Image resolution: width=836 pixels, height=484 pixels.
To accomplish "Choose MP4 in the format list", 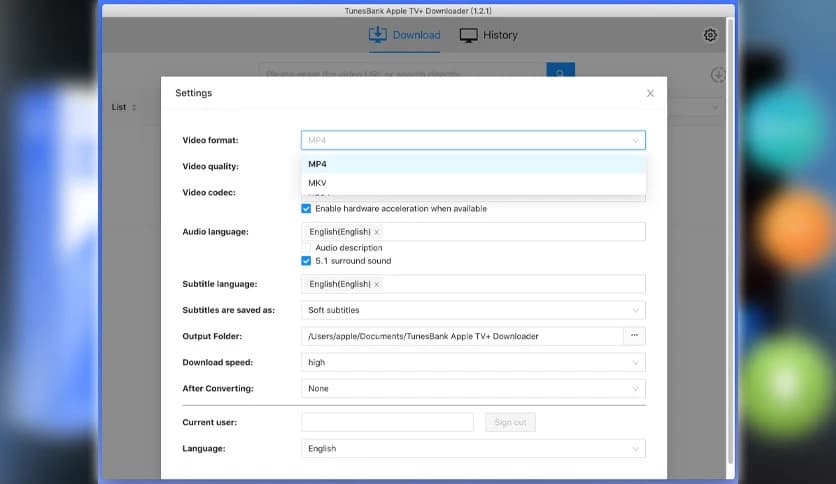I will point(318,164).
